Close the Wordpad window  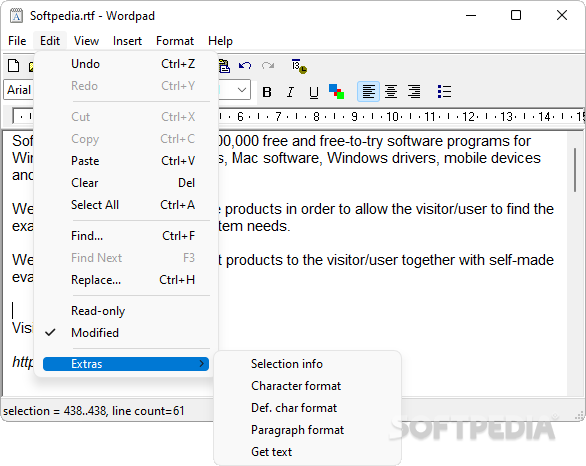tap(562, 15)
